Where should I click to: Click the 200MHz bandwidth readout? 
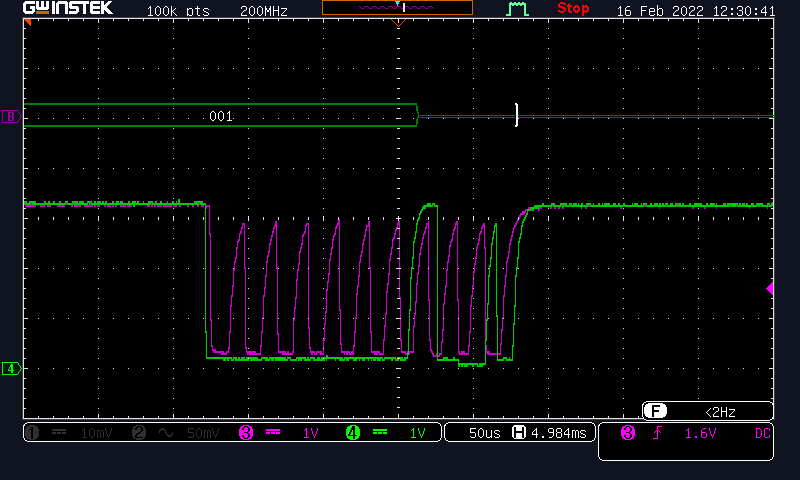(264, 11)
